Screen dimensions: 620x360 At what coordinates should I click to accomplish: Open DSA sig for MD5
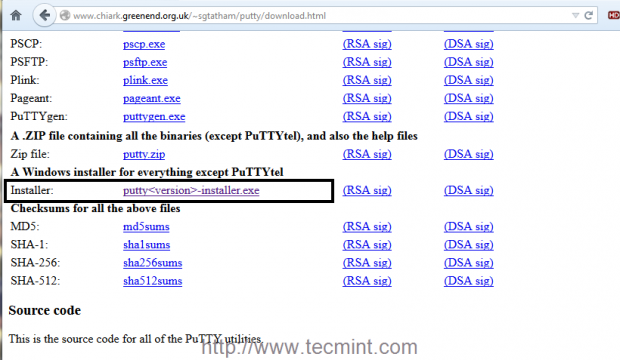click(x=469, y=227)
